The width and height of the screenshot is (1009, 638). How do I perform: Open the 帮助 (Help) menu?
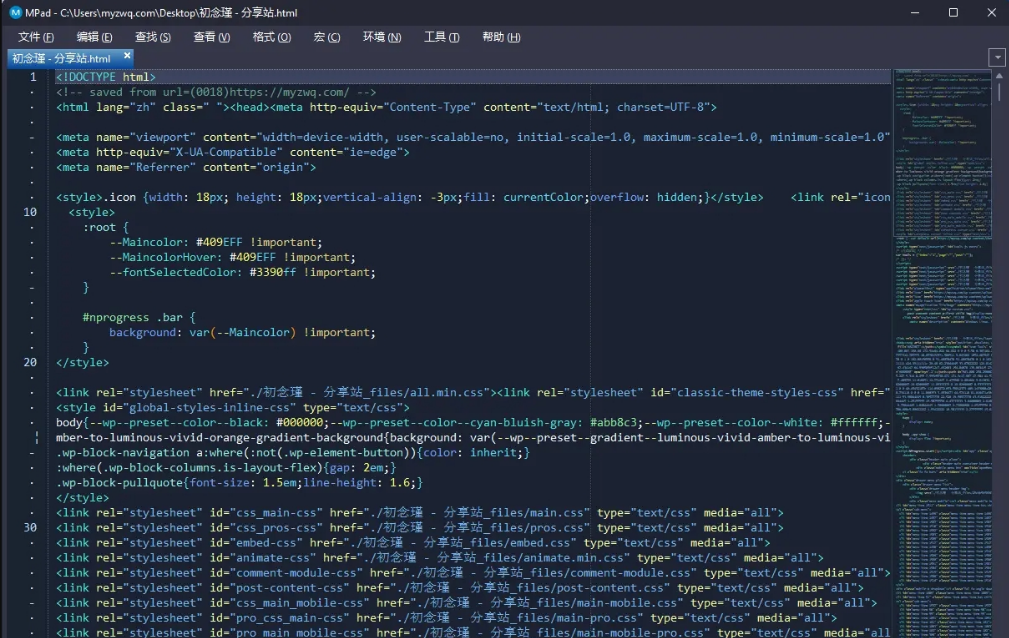(501, 37)
